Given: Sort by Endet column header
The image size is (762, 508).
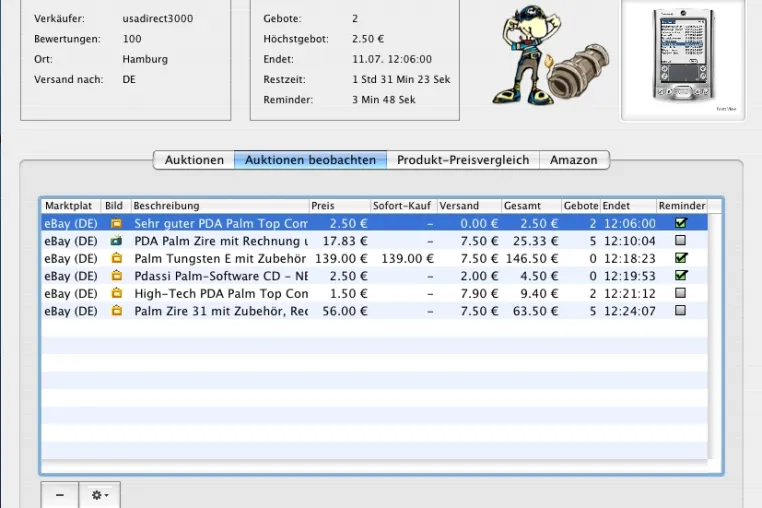Looking at the screenshot, I should click(x=628, y=206).
